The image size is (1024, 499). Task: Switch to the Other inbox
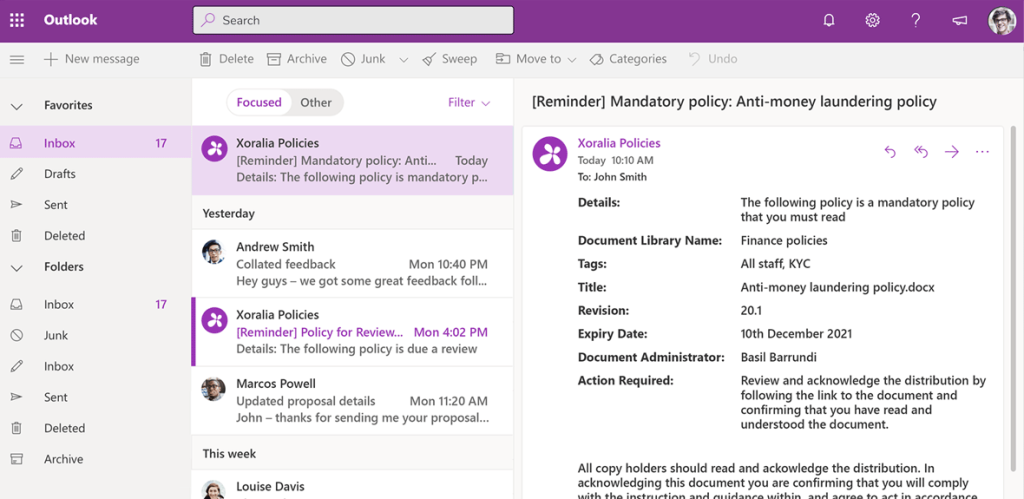(x=316, y=102)
